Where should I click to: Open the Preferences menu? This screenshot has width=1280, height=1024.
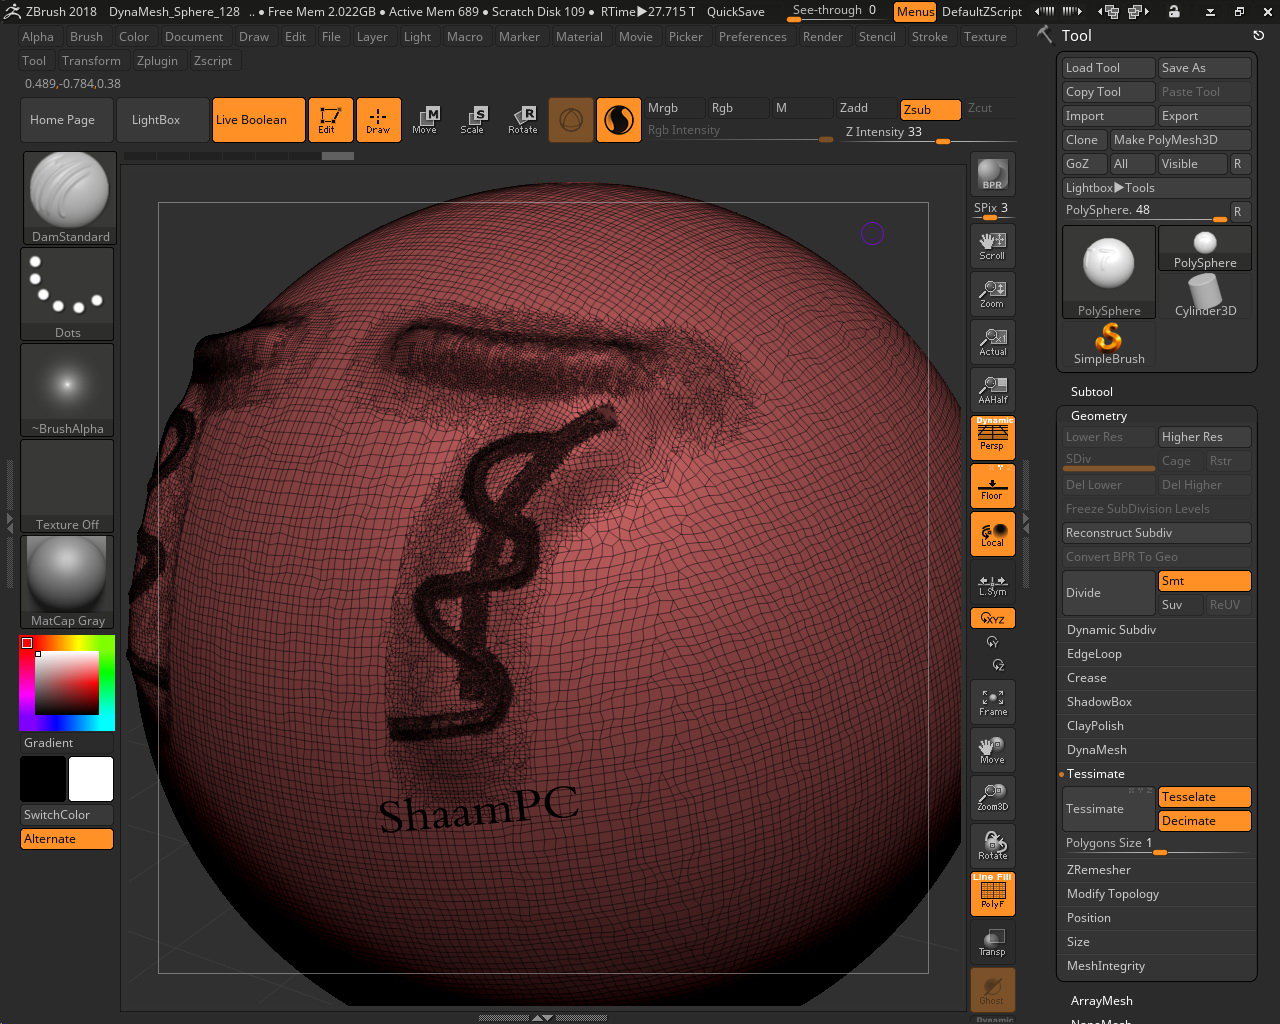pos(752,37)
